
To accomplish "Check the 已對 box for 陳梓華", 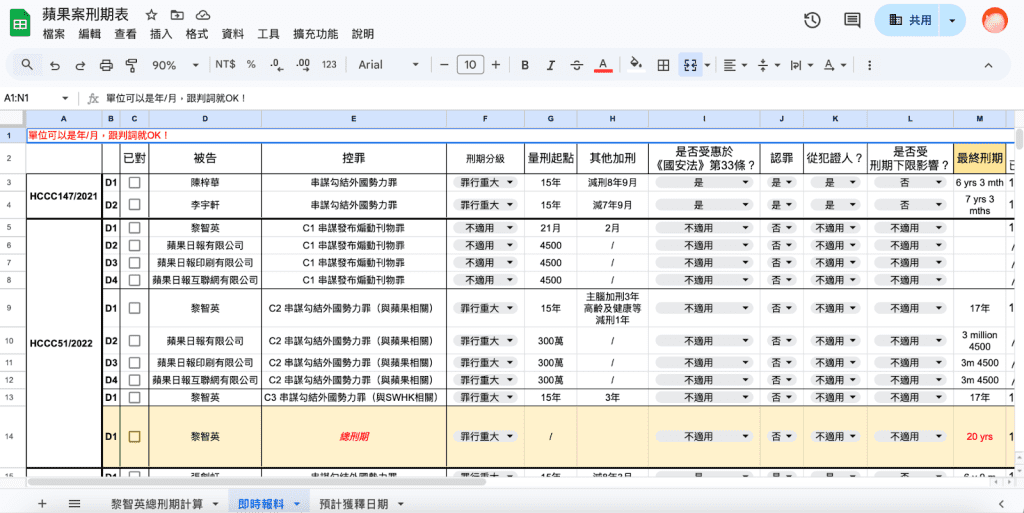I will (x=134, y=183).
